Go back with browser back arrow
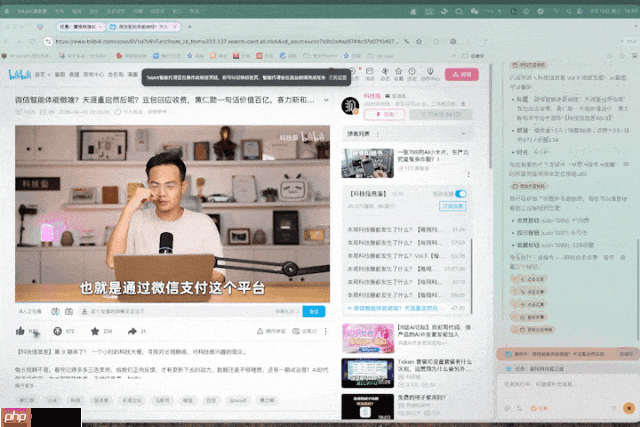The image size is (640, 427). coord(7,41)
